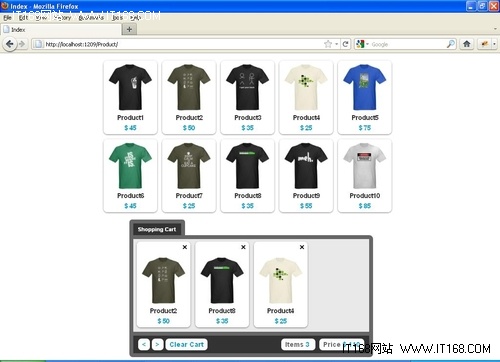Bookmark the page with the star icon
Viewport: 500px width, 362px height.
pos(328,44)
